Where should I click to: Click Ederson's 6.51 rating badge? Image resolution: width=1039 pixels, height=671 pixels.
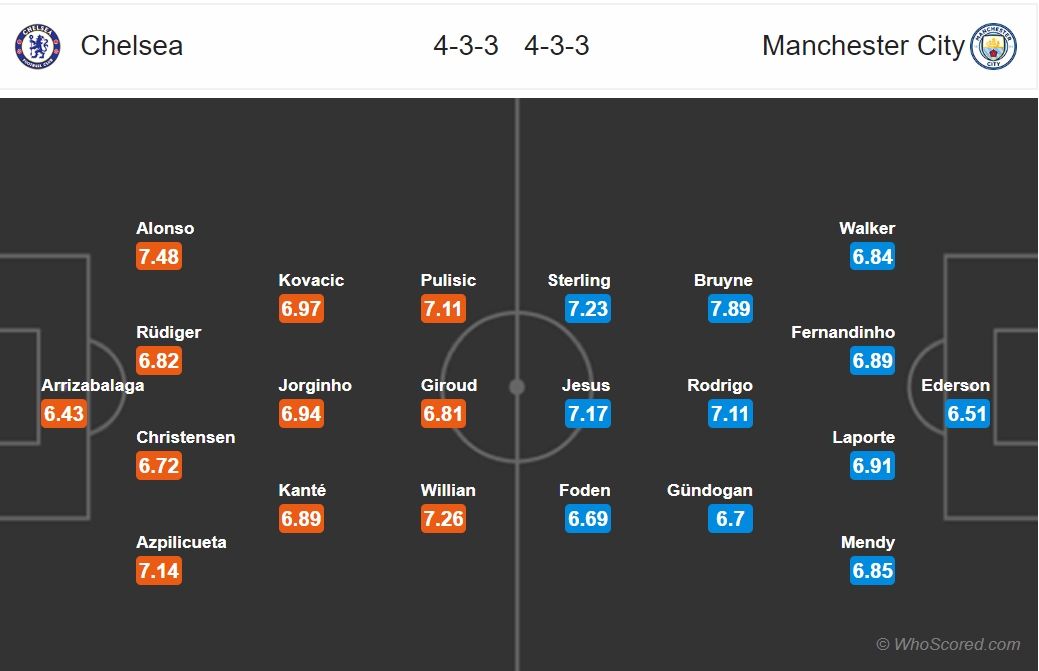967,414
